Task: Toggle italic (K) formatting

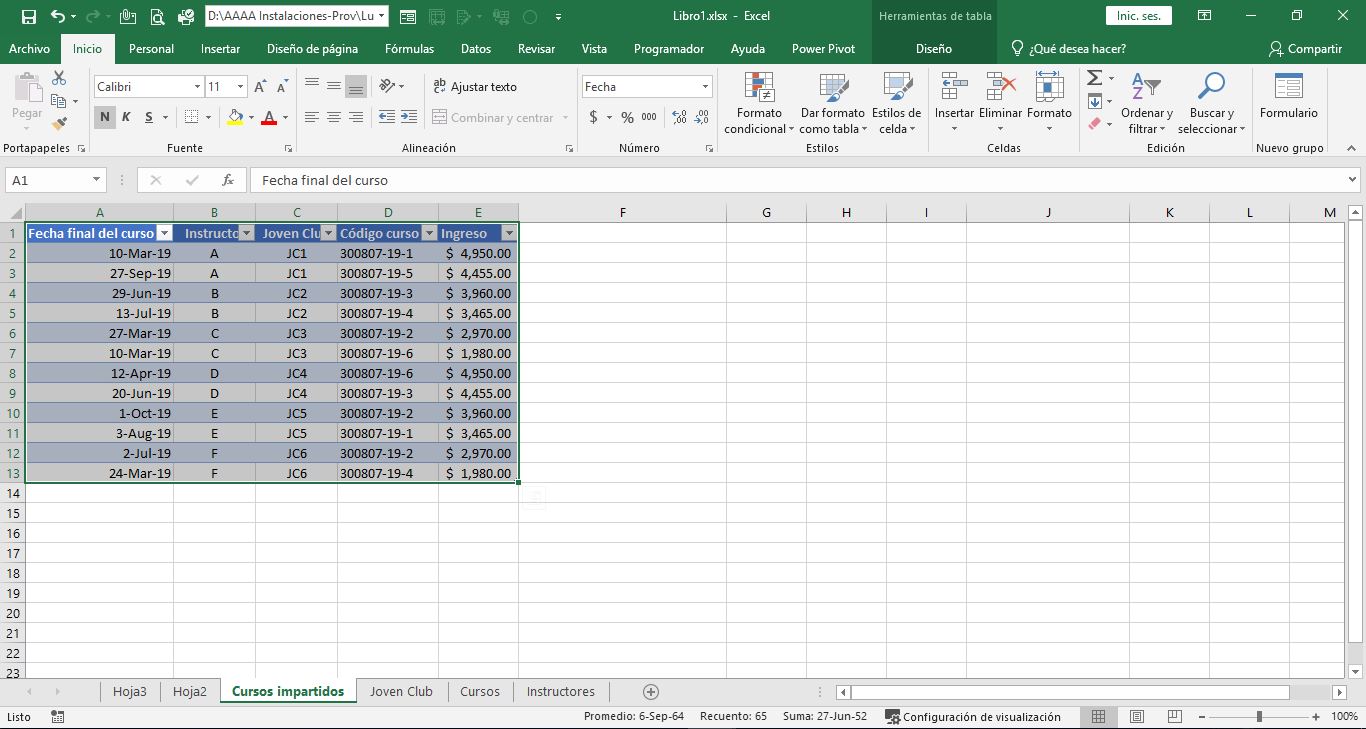Action: click(x=127, y=117)
